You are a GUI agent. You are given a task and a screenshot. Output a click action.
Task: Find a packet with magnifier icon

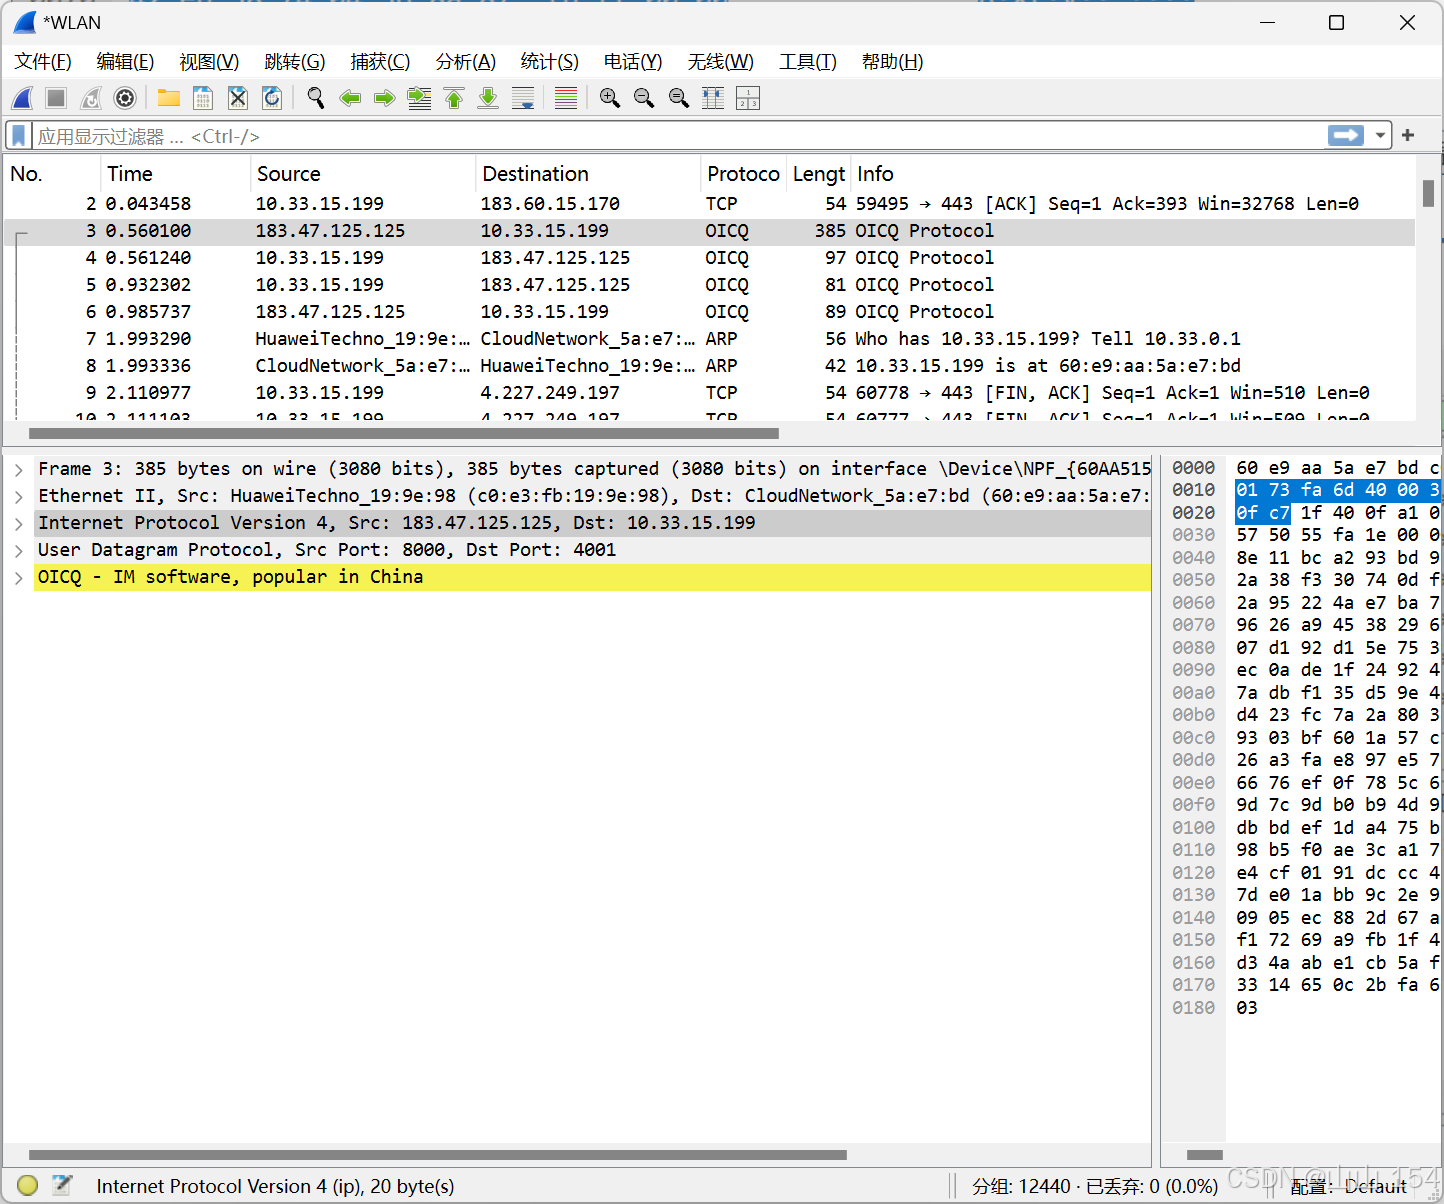point(316,98)
